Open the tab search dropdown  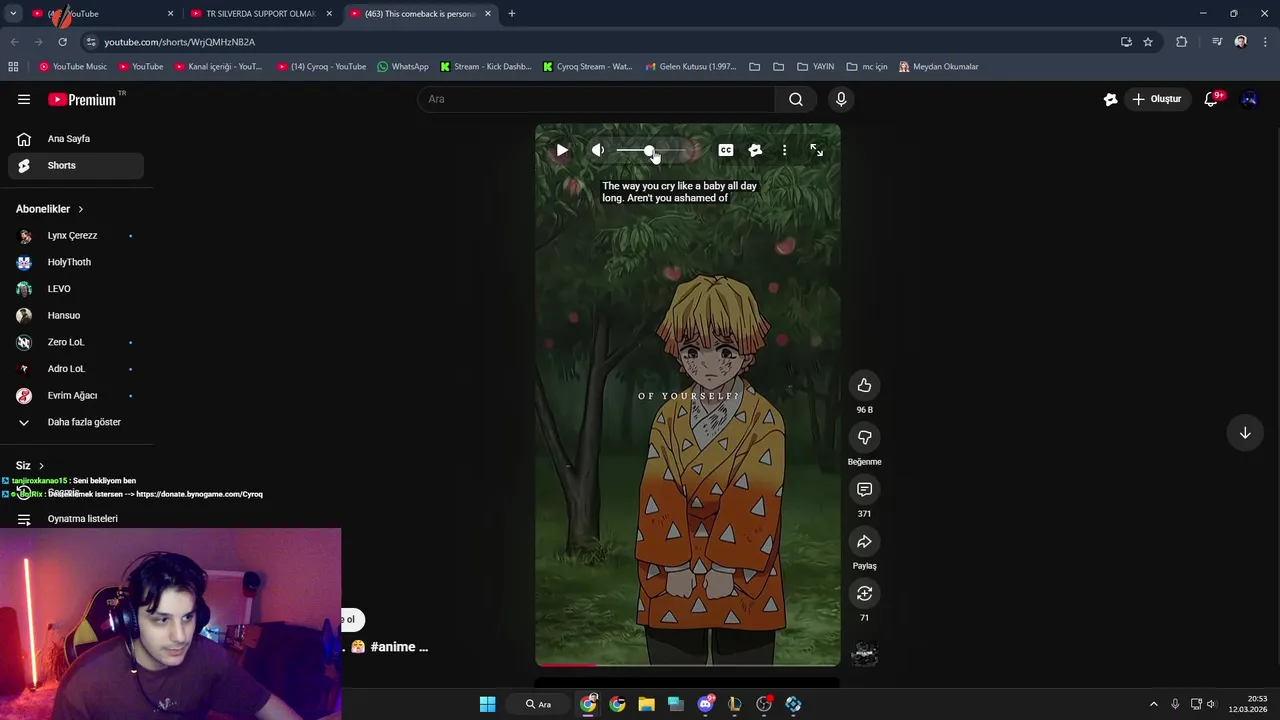point(13,14)
